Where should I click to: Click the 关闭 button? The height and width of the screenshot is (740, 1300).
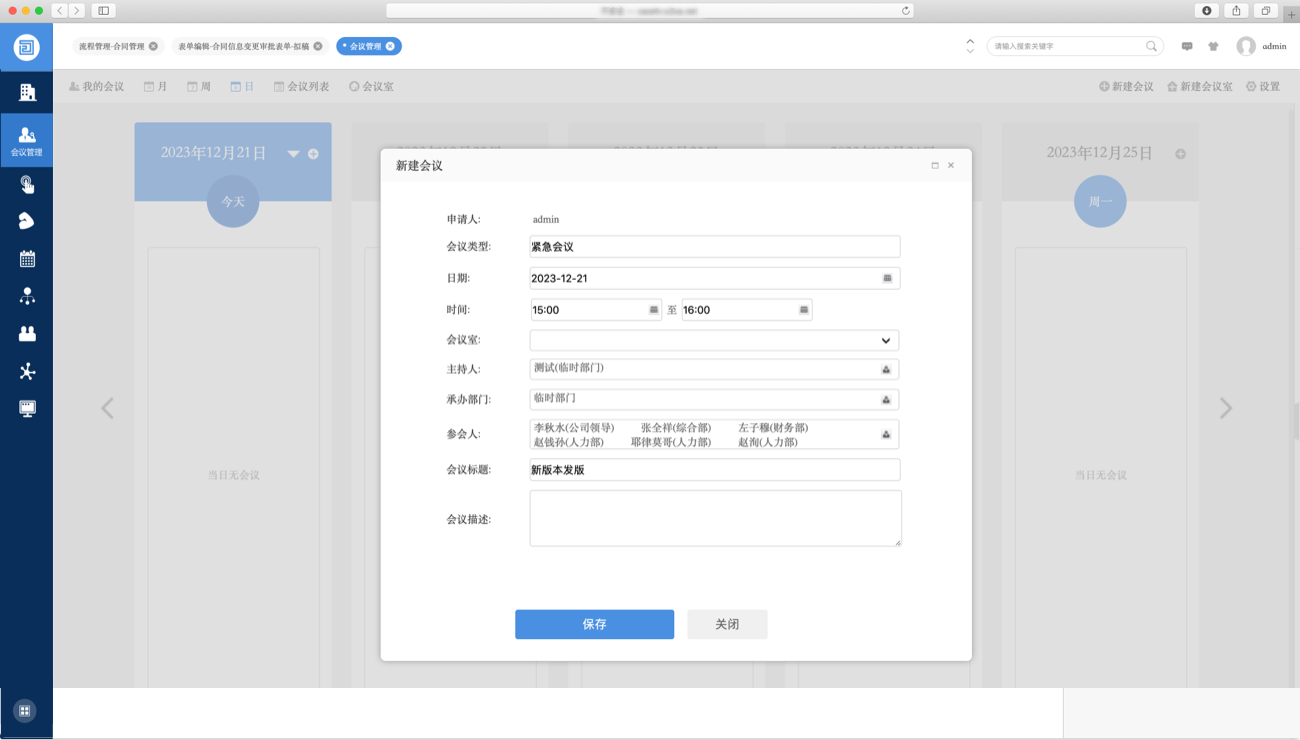(x=727, y=624)
